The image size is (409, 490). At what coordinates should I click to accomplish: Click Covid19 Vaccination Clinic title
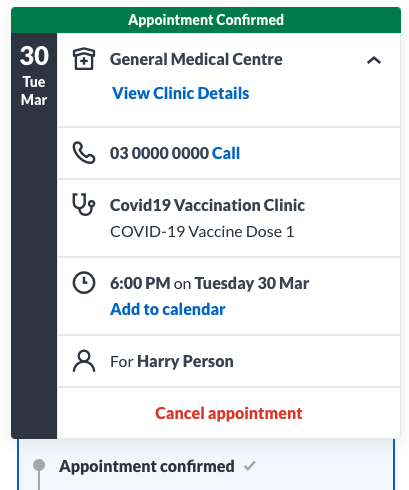207,205
